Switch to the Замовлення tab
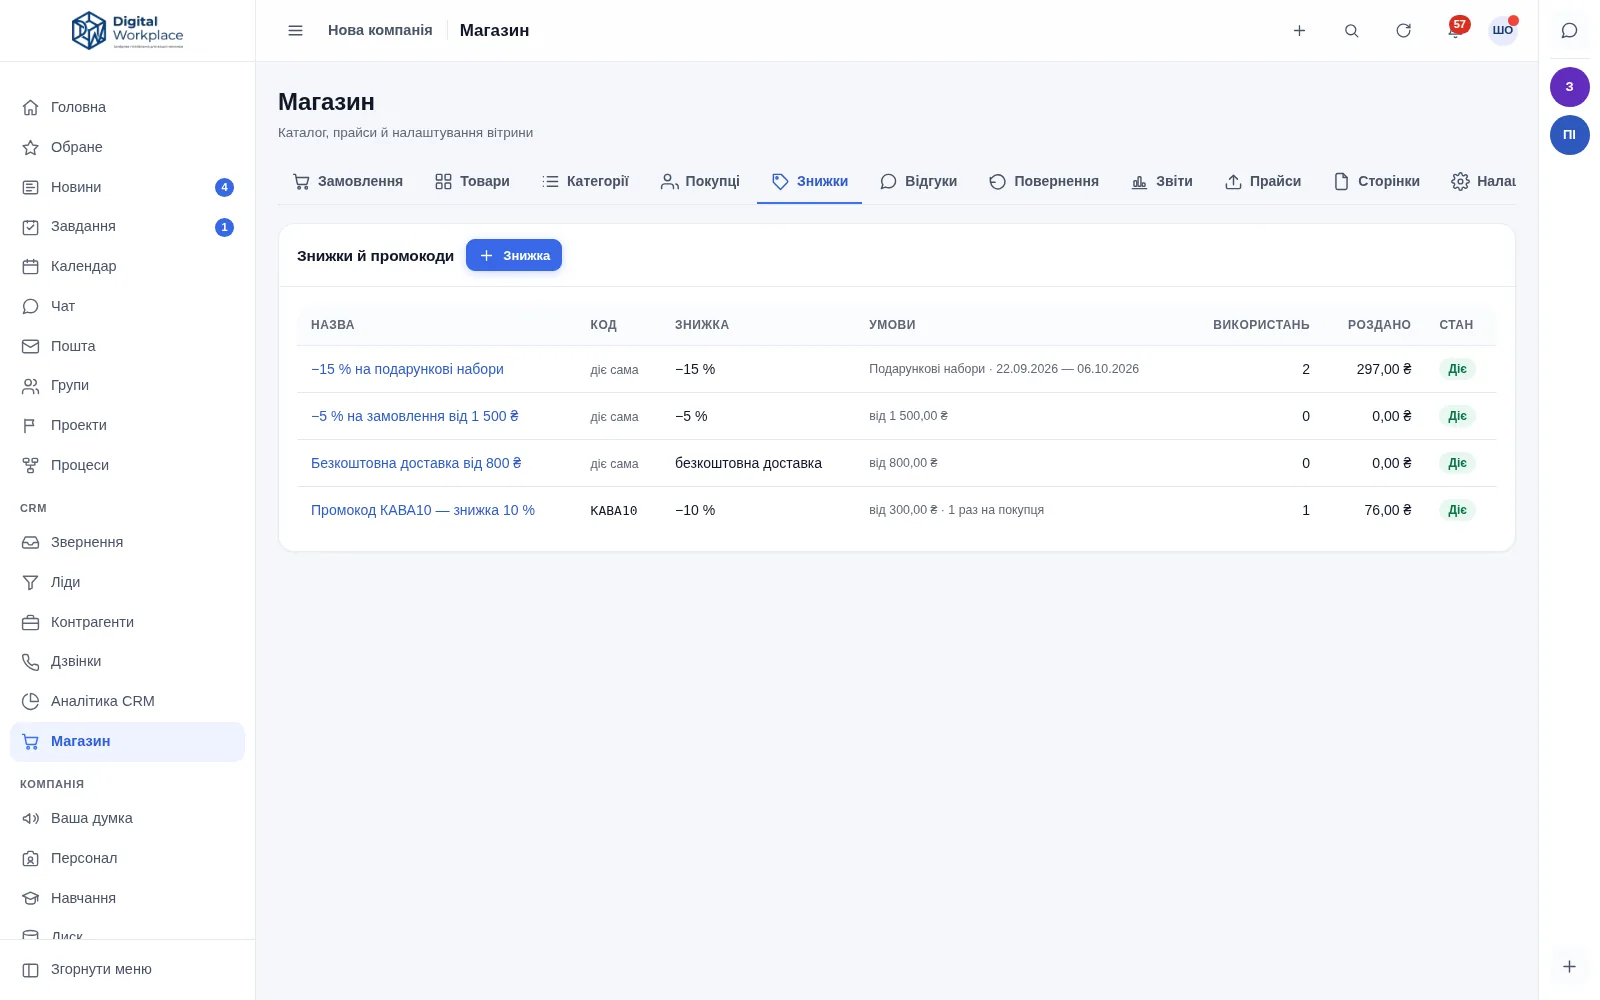 point(347,181)
